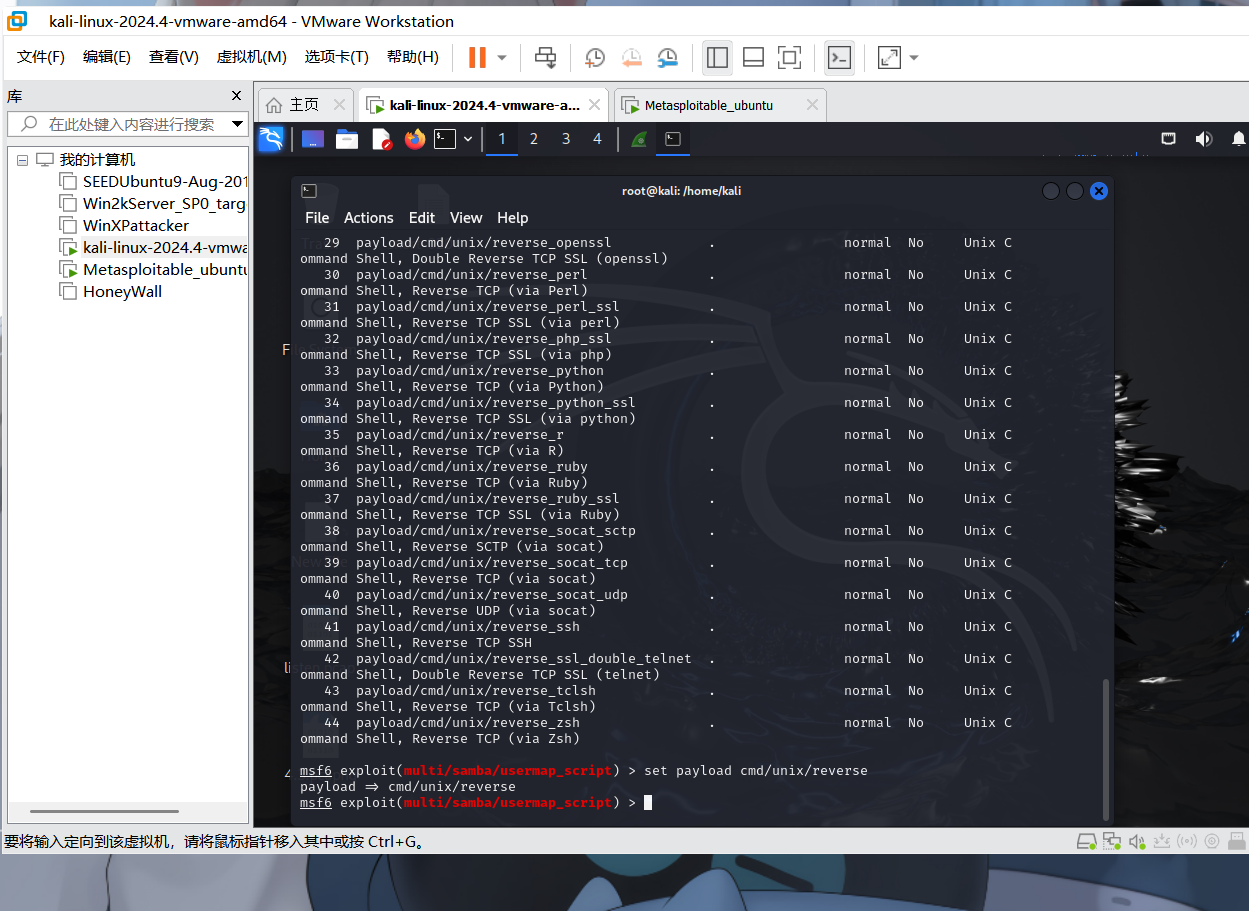The height and width of the screenshot is (911, 1249).
Task: Launch Firefox from the Kali panel
Action: (415, 139)
